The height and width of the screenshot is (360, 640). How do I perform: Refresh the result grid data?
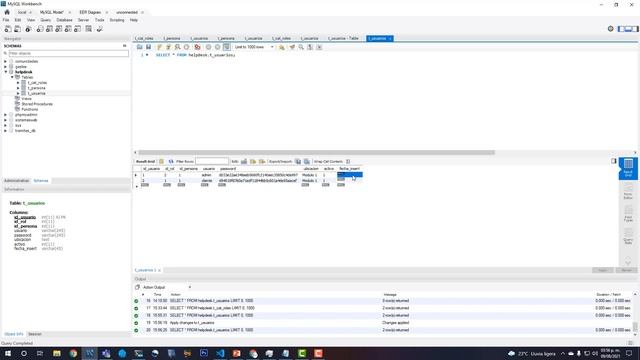(x=171, y=162)
